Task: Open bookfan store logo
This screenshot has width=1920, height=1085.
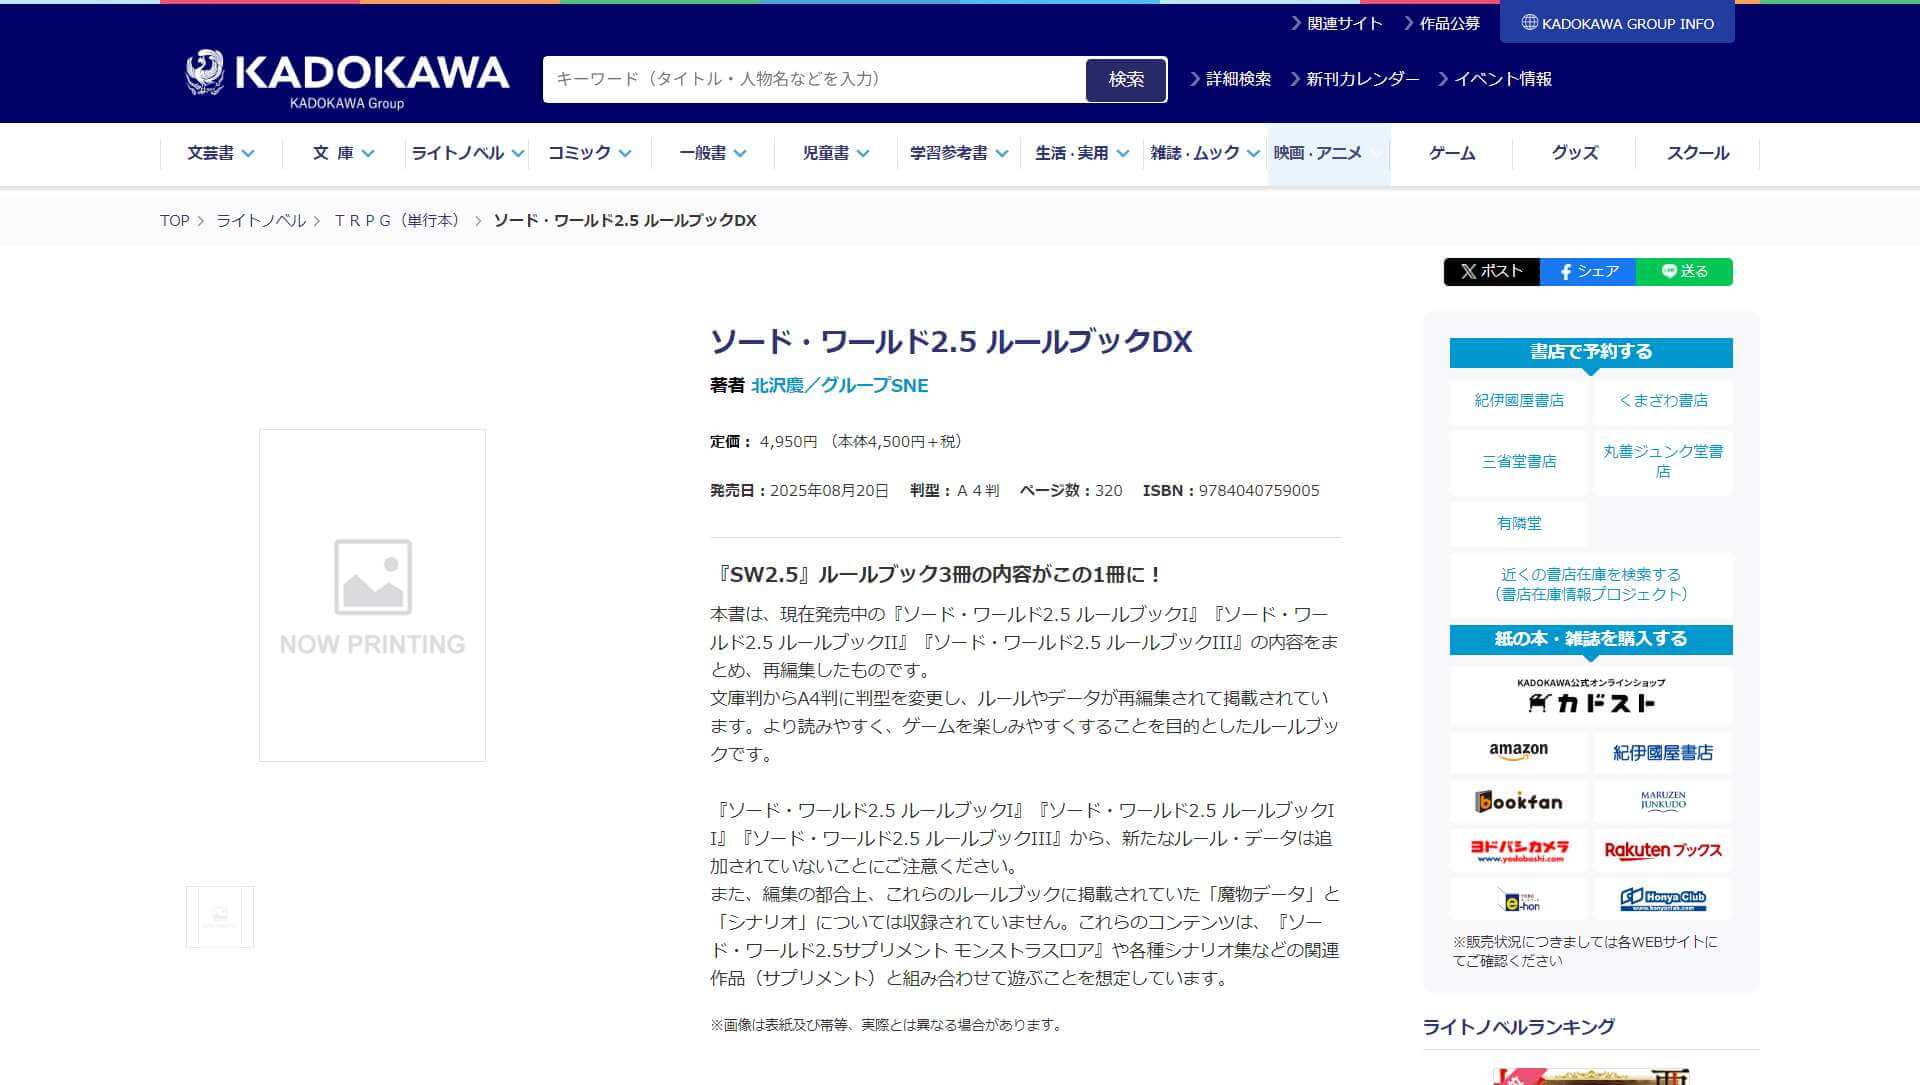Action: coord(1518,801)
